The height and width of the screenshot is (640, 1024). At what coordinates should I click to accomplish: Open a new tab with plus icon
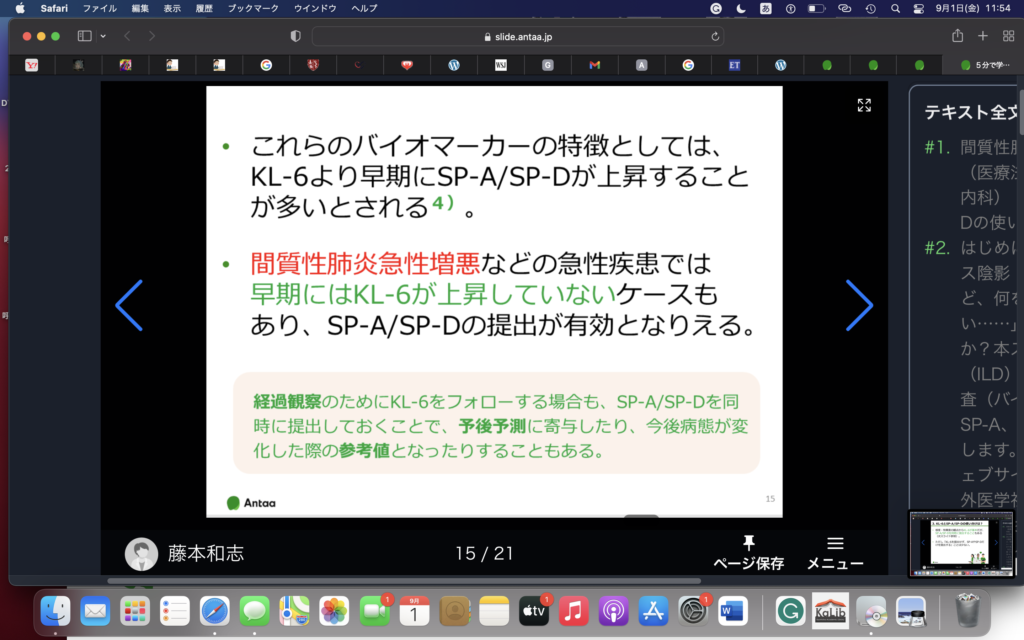tap(983, 36)
